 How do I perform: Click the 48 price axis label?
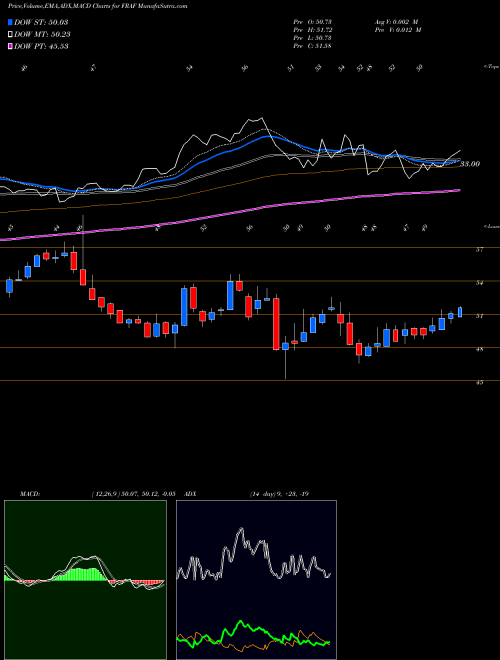479,349
